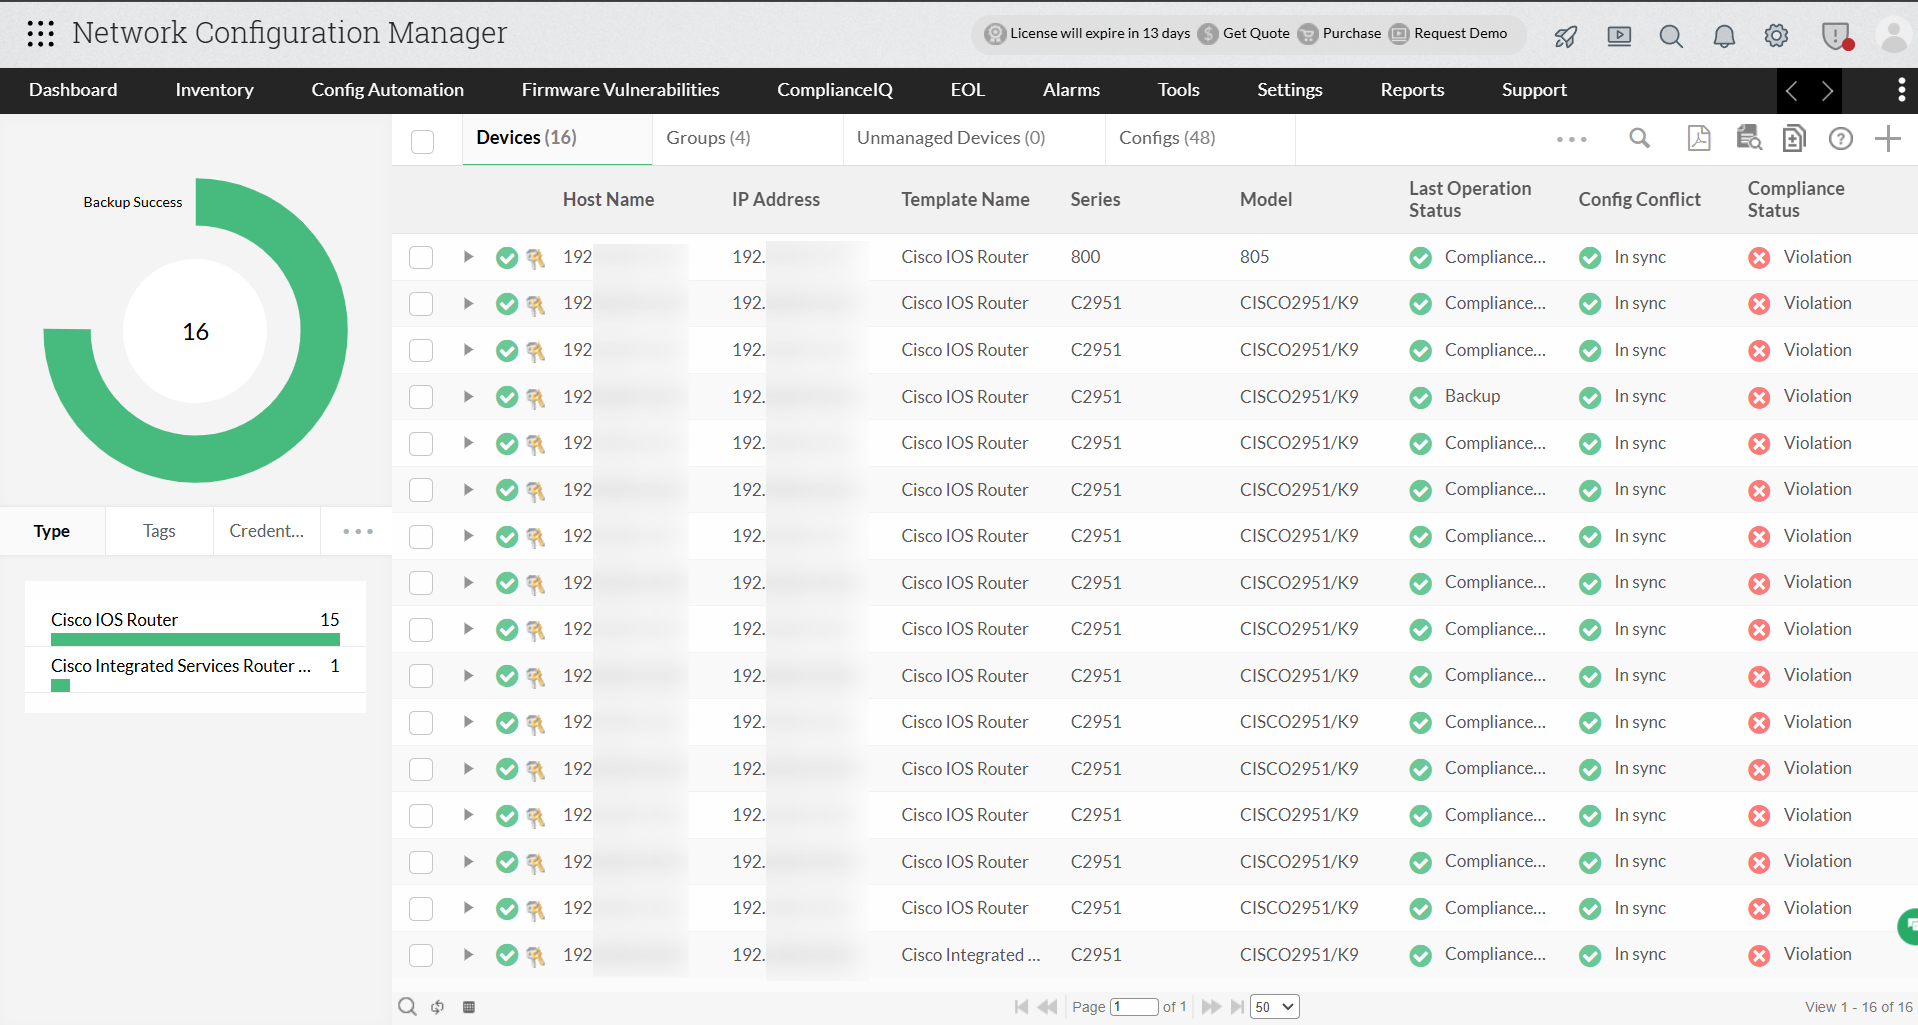Viewport: 1918px width, 1025px height.
Task: Click the rocket launch icon in header
Action: [1565, 36]
